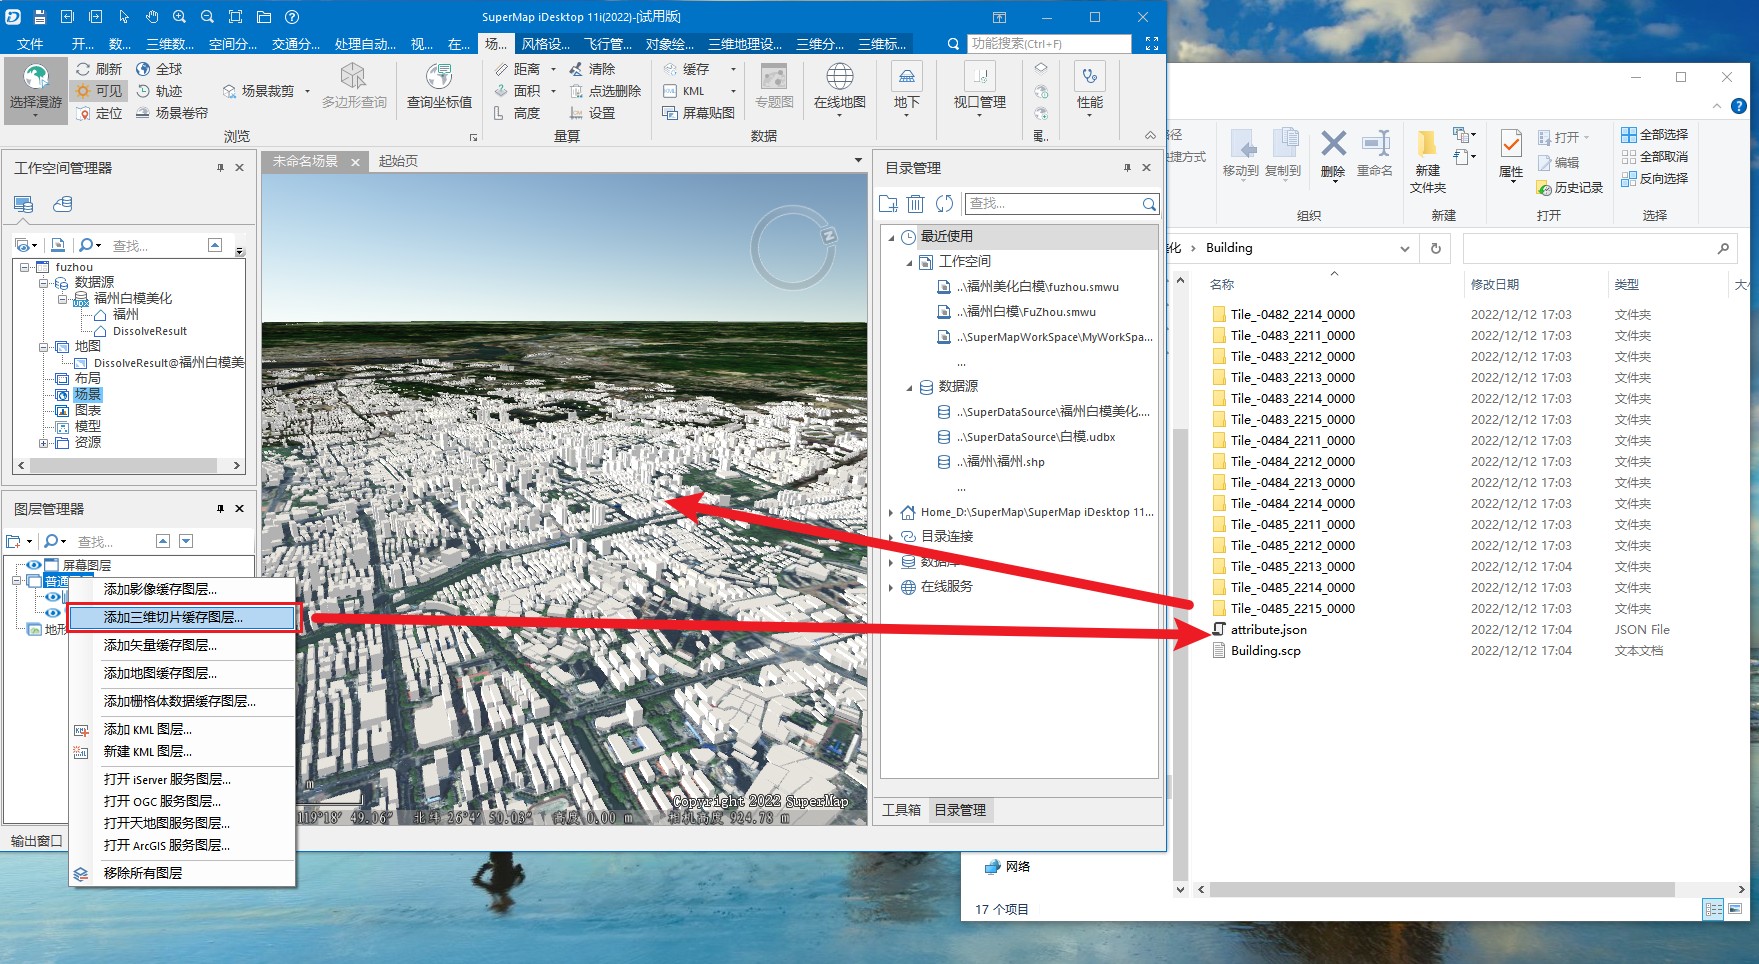
Task: Collapse the 数据源 node in workspace tree
Action: click(44, 283)
